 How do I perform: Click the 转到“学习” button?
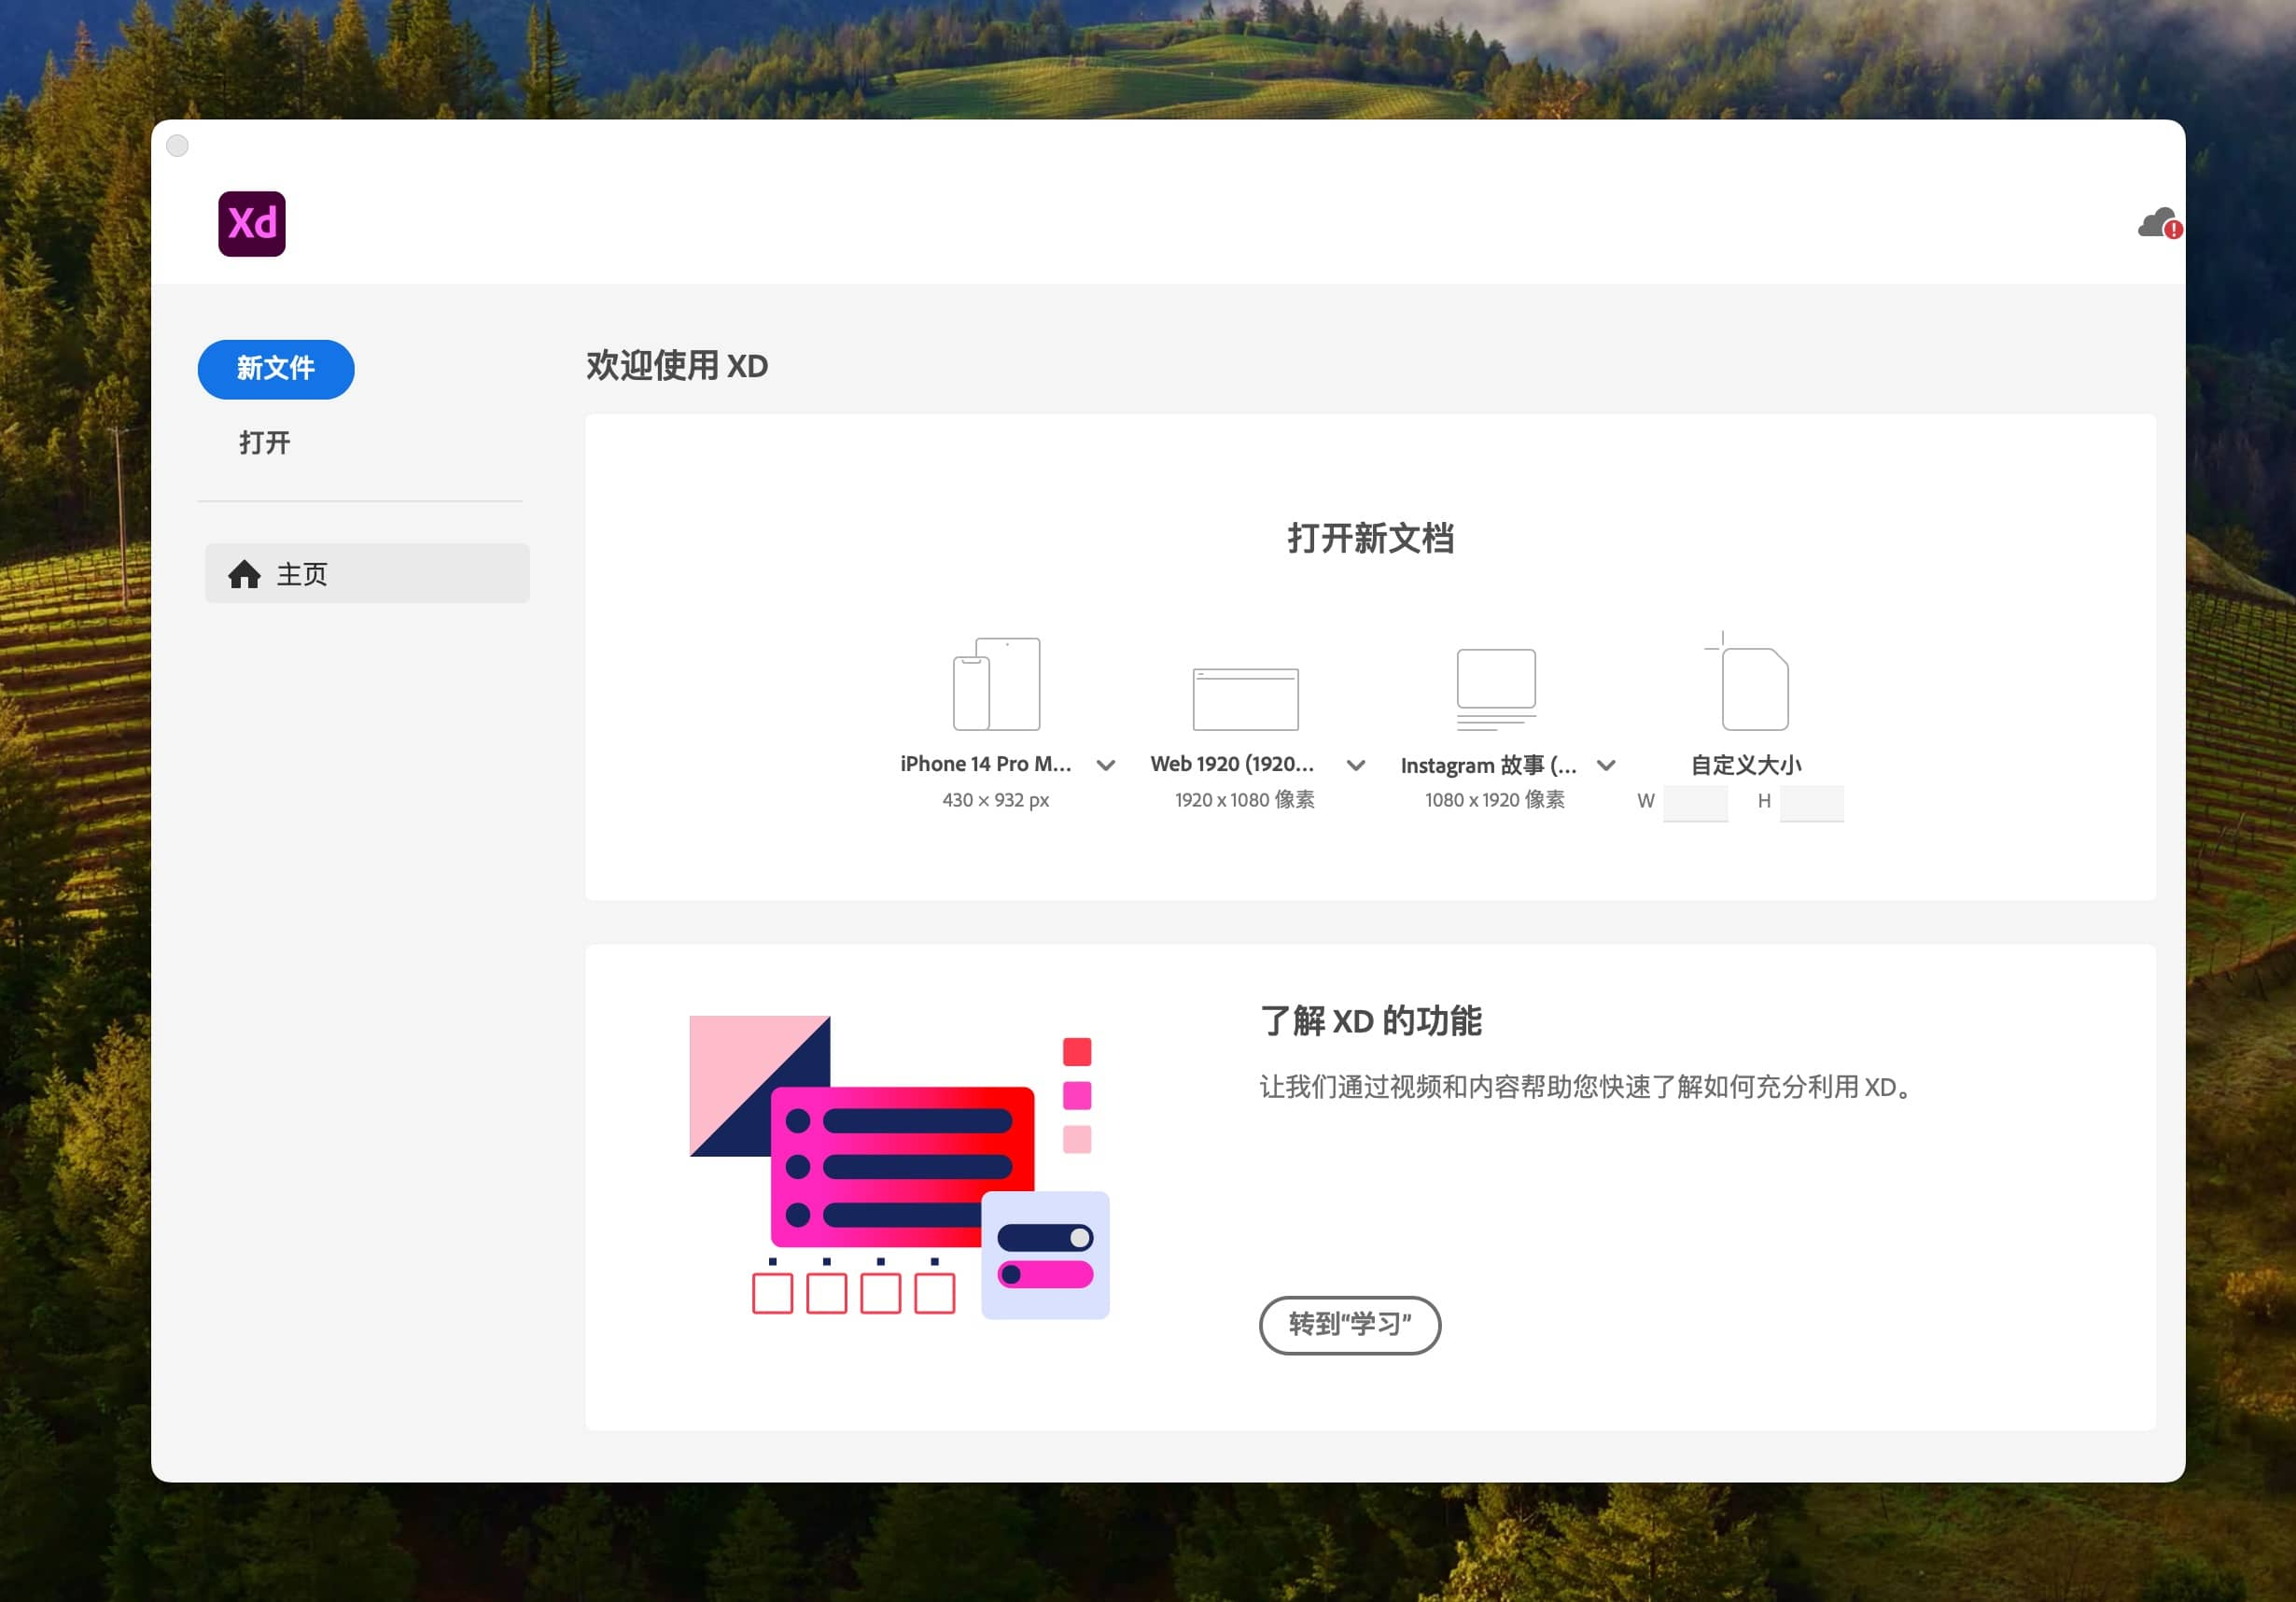point(1350,1325)
